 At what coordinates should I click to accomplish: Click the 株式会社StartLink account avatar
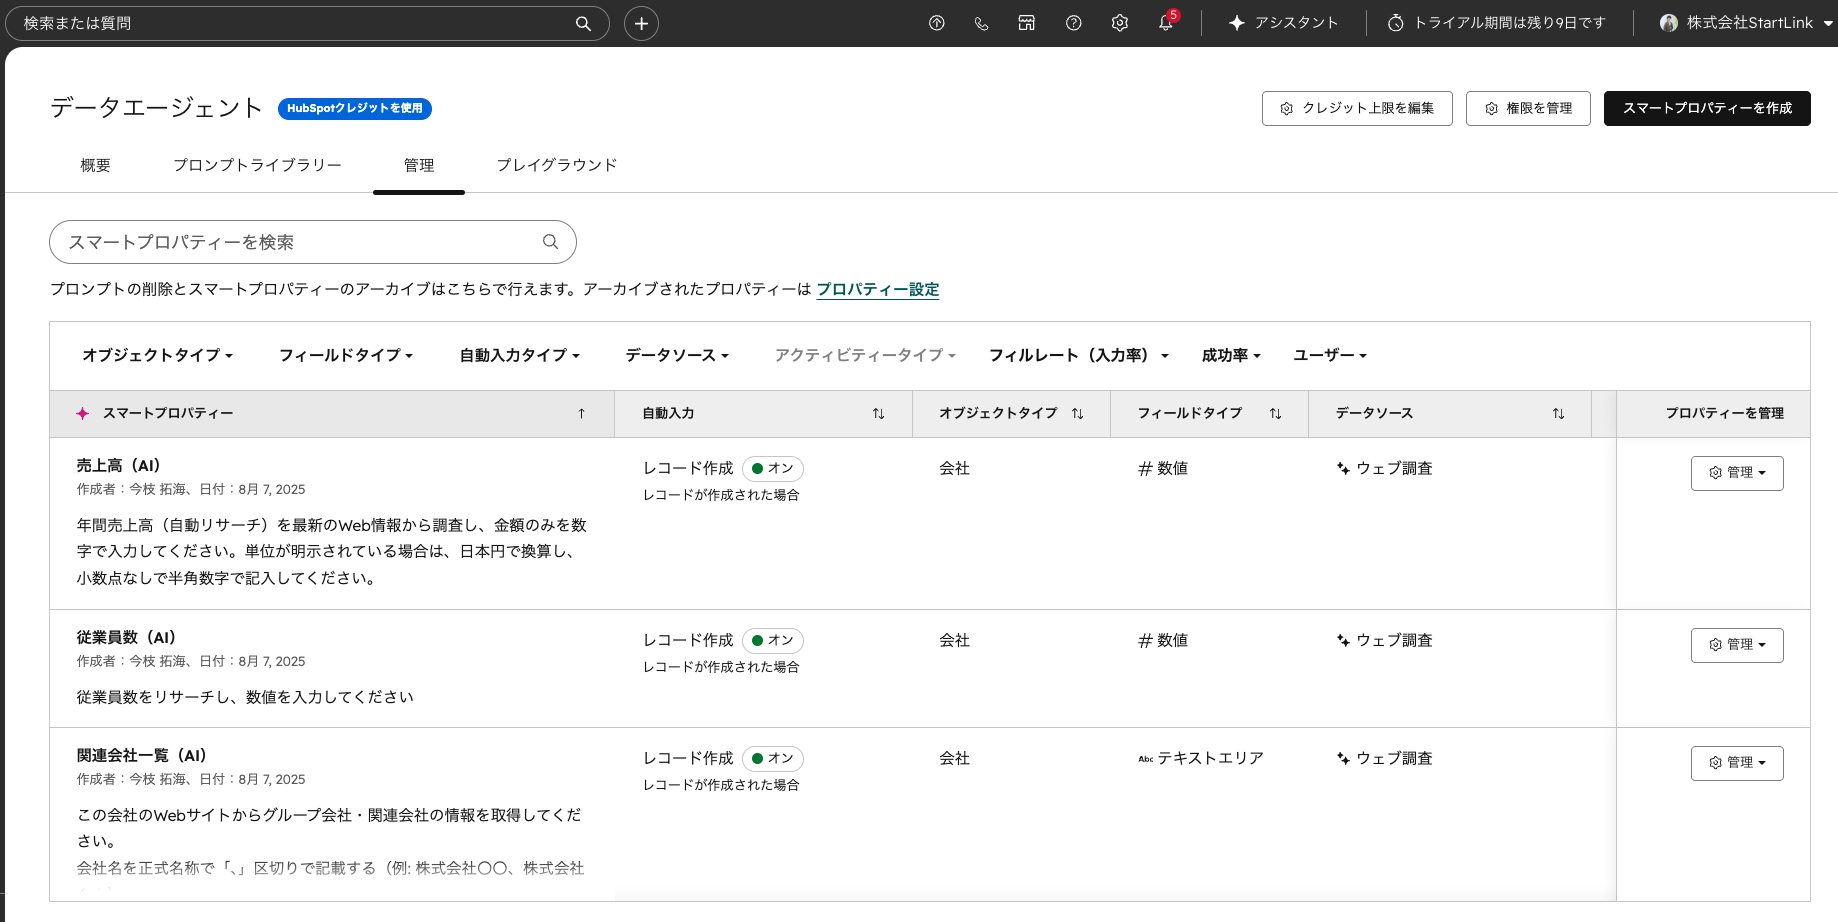(1668, 23)
